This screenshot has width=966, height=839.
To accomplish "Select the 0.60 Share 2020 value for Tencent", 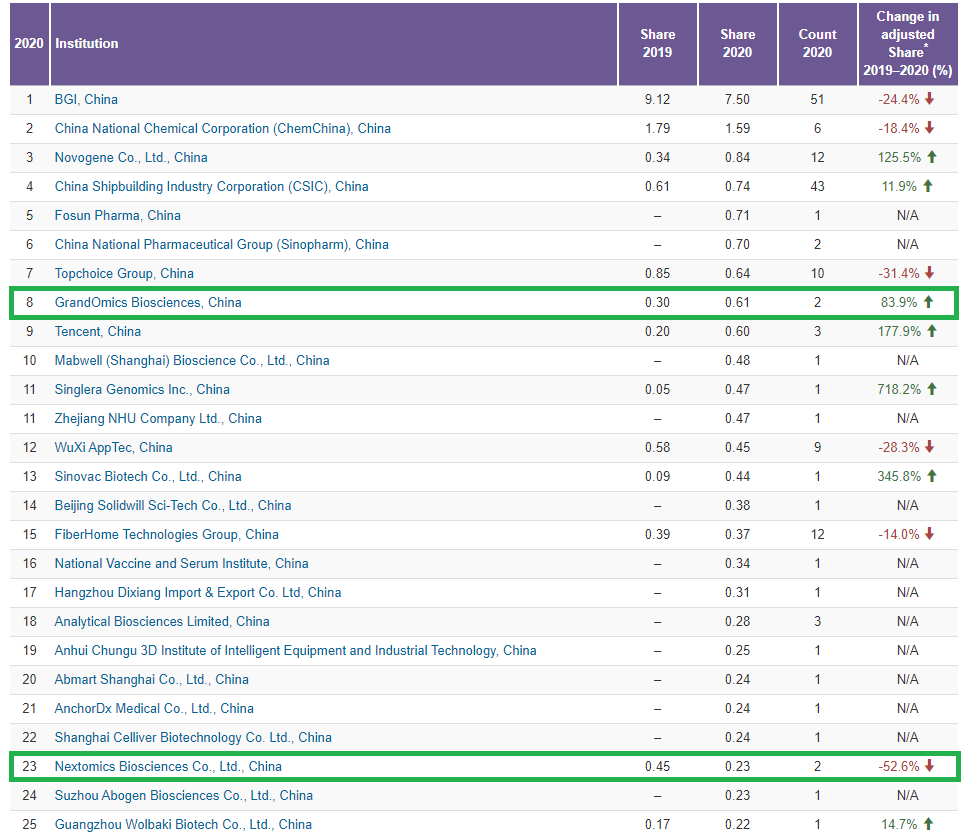I will [737, 331].
